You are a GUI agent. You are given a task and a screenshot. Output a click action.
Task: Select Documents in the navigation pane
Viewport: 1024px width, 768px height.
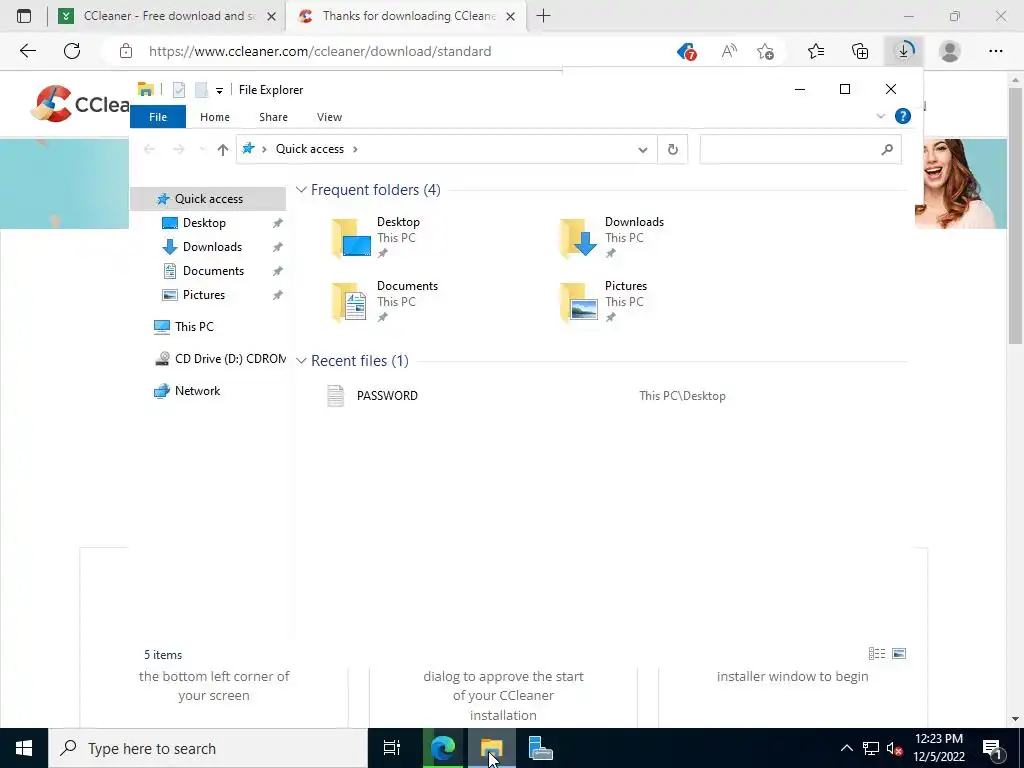[x=213, y=271]
